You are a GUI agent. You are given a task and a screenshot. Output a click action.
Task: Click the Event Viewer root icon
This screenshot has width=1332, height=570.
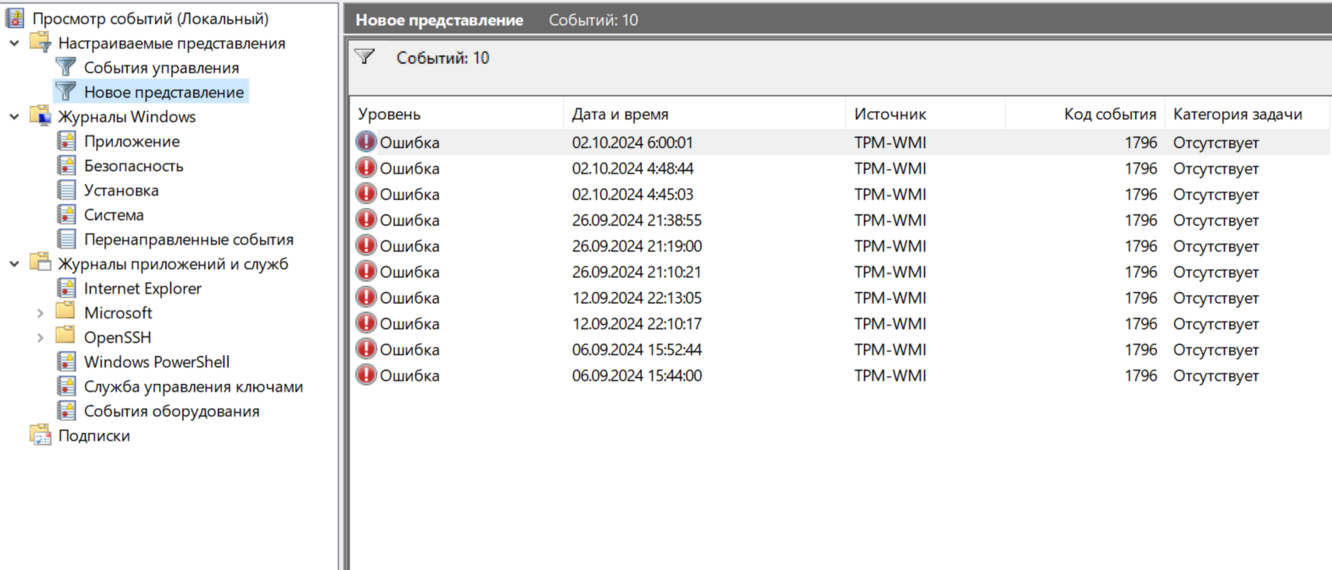pyautogui.click(x=15, y=18)
